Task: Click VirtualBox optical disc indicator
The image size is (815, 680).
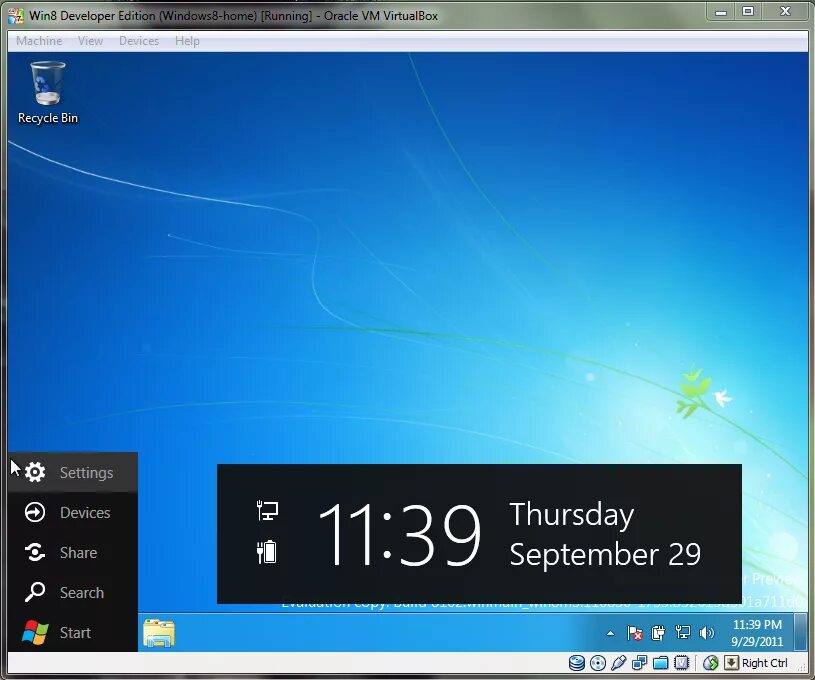Action: point(598,663)
